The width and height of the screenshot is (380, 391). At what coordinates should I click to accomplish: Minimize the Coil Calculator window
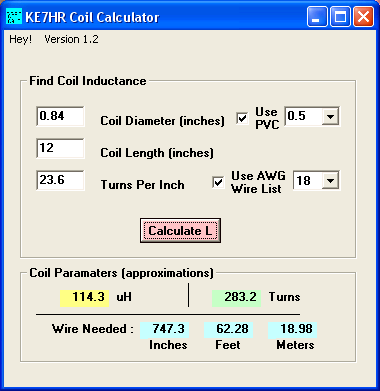(x=317, y=16)
